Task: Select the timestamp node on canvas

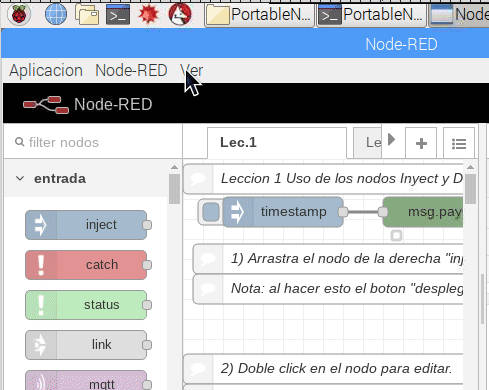Action: (x=283, y=212)
